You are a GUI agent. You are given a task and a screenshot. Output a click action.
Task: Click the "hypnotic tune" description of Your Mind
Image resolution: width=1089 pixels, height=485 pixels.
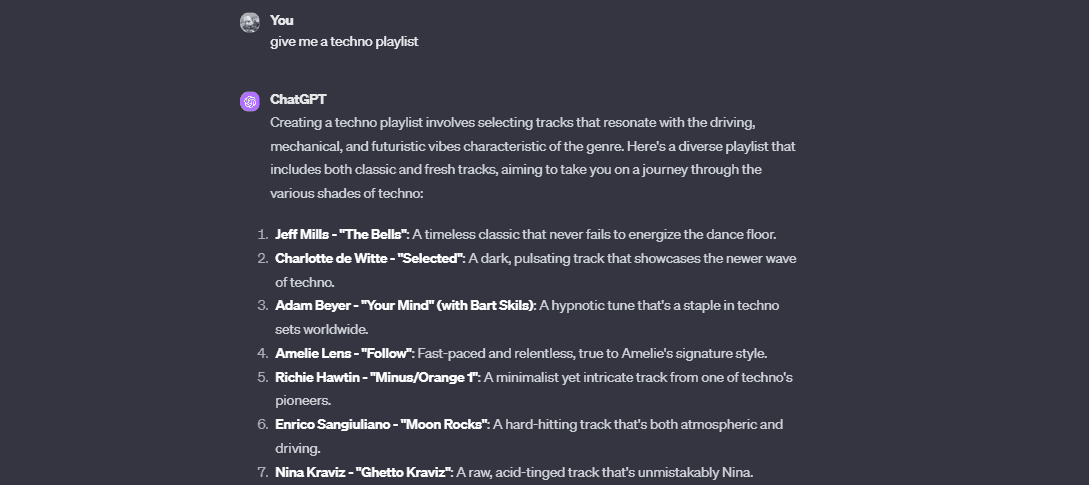click(x=659, y=305)
